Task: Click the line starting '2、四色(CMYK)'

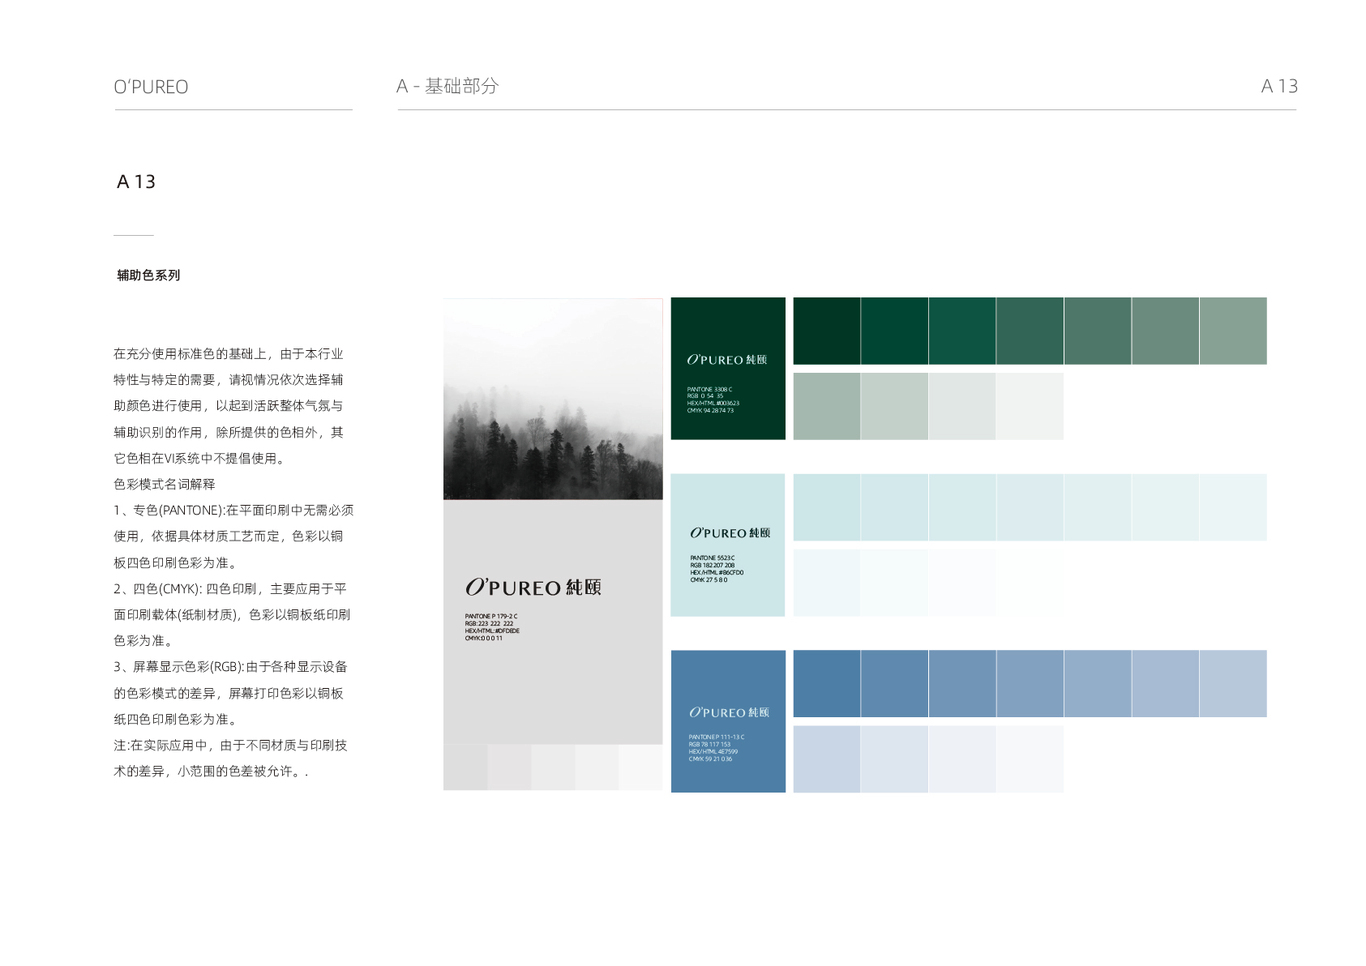Action: click(230, 589)
